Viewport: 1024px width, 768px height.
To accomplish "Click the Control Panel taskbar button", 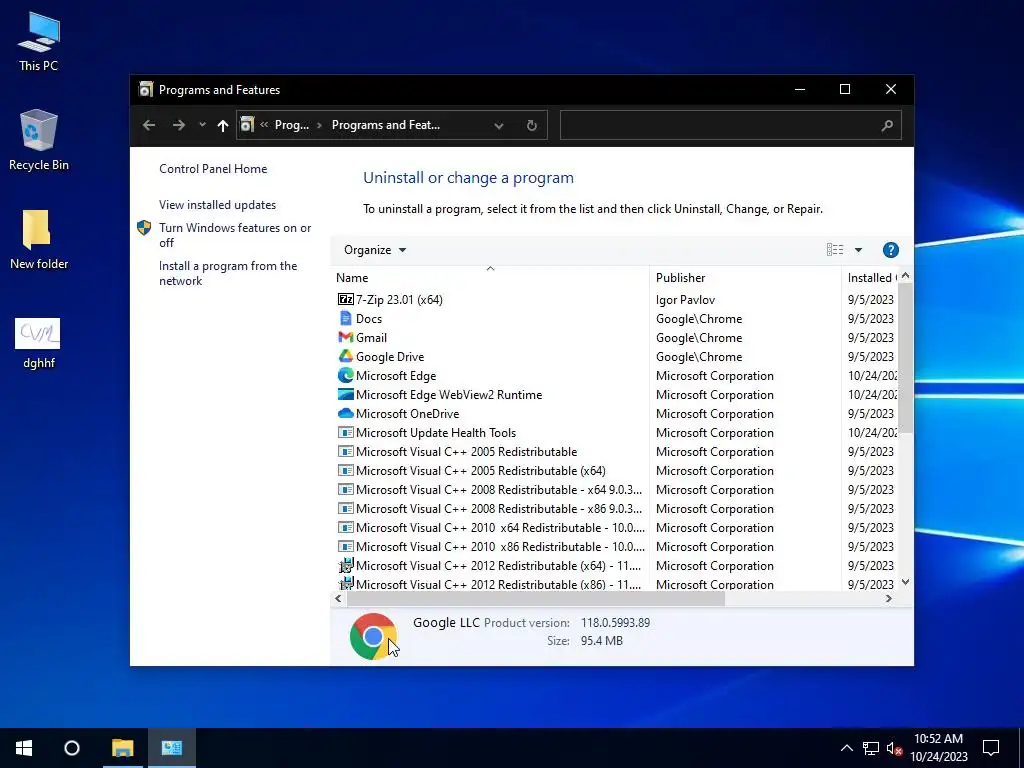I will point(172,748).
